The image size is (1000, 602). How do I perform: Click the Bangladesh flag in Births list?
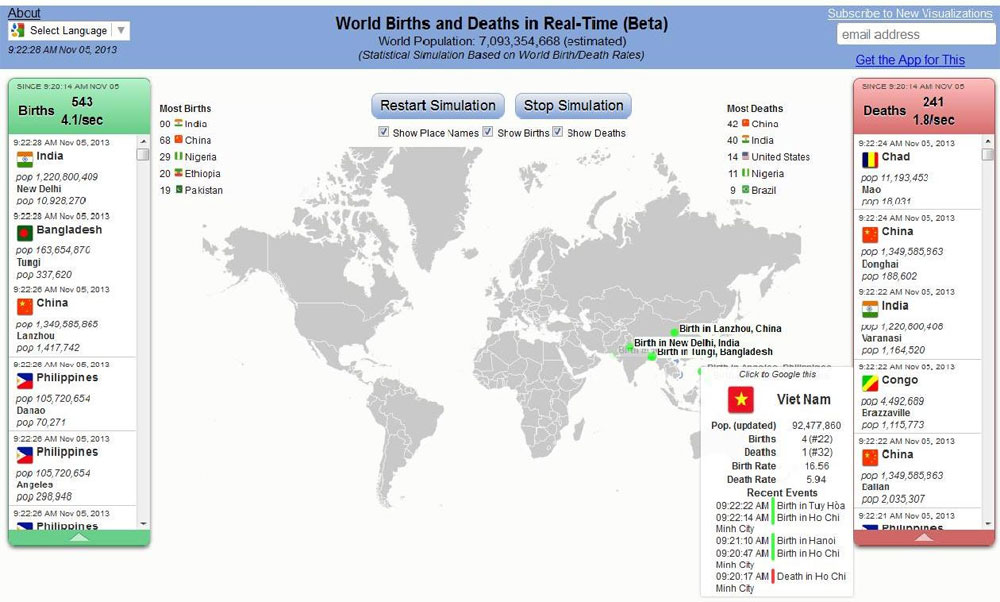tap(25, 232)
